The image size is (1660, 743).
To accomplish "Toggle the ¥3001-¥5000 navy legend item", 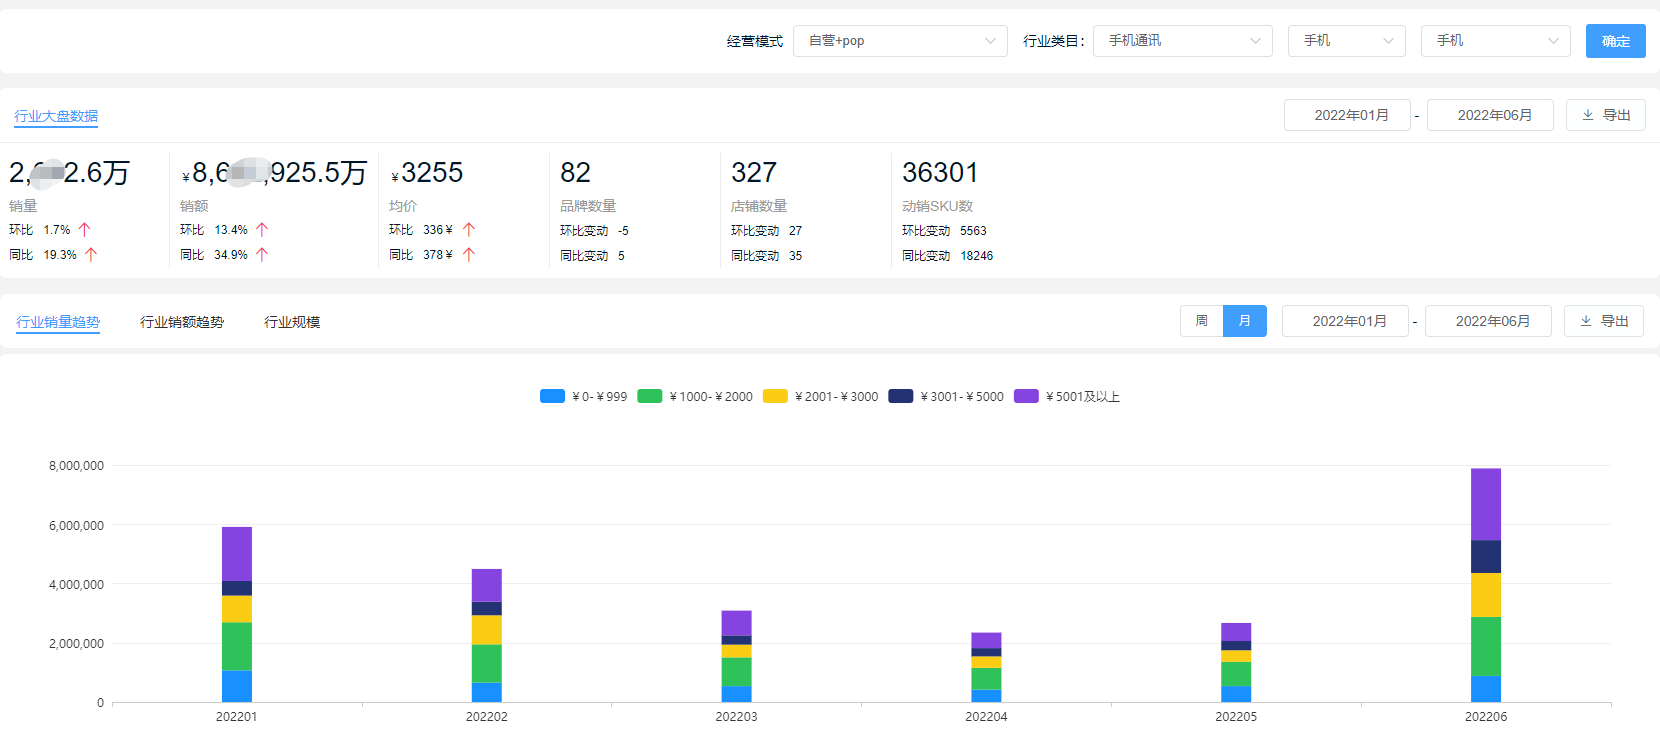I will pos(946,397).
